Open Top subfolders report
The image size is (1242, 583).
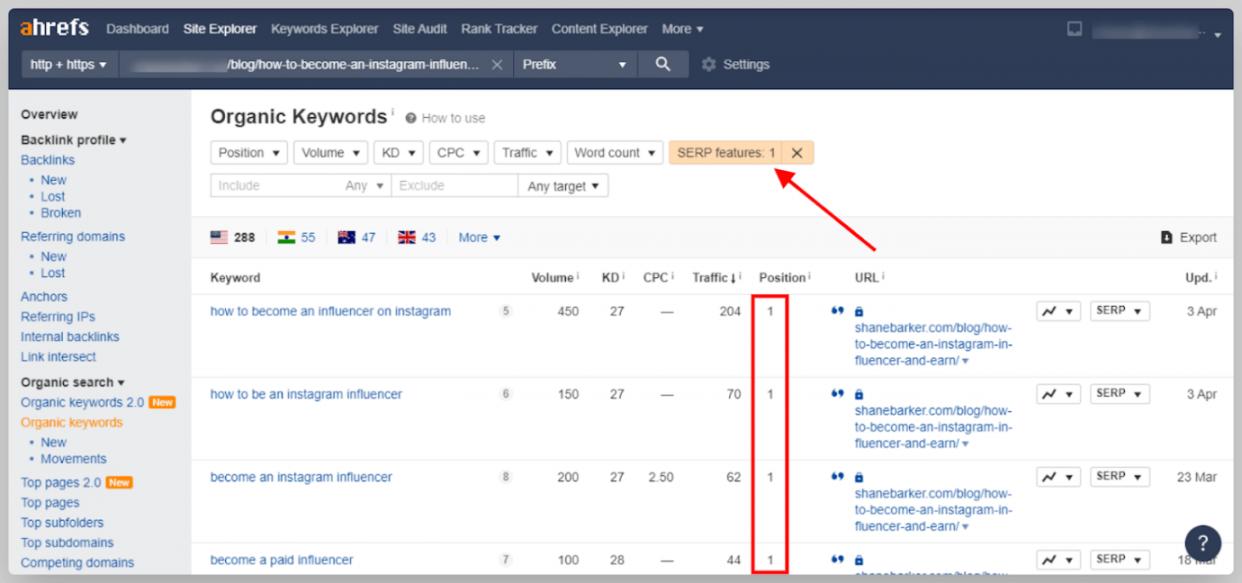click(x=62, y=523)
